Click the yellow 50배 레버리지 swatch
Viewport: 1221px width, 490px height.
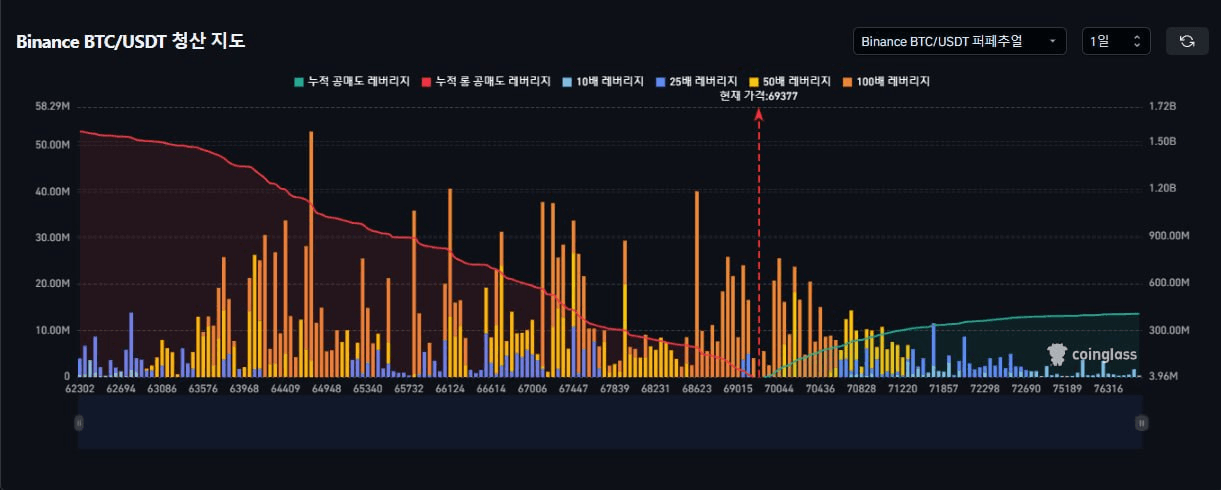pos(752,81)
